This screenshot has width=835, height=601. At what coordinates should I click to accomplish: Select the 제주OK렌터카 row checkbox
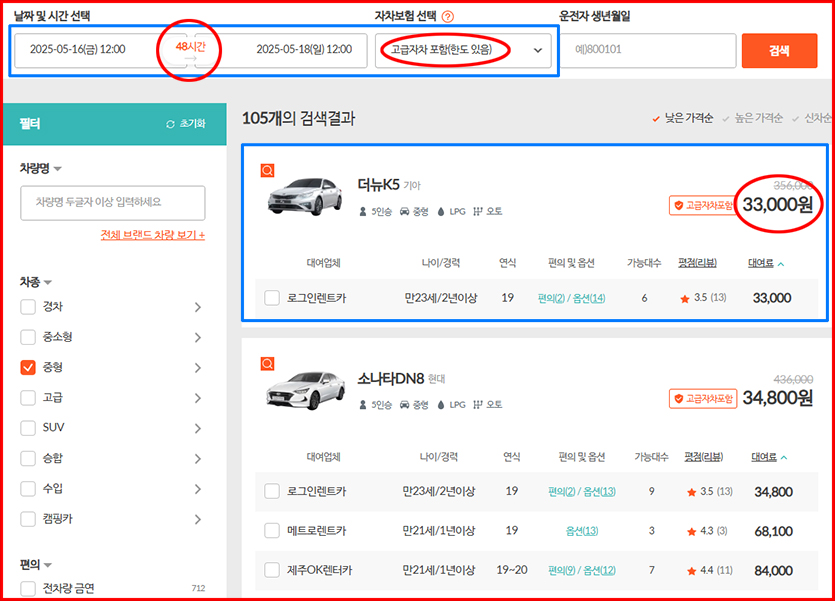272,570
